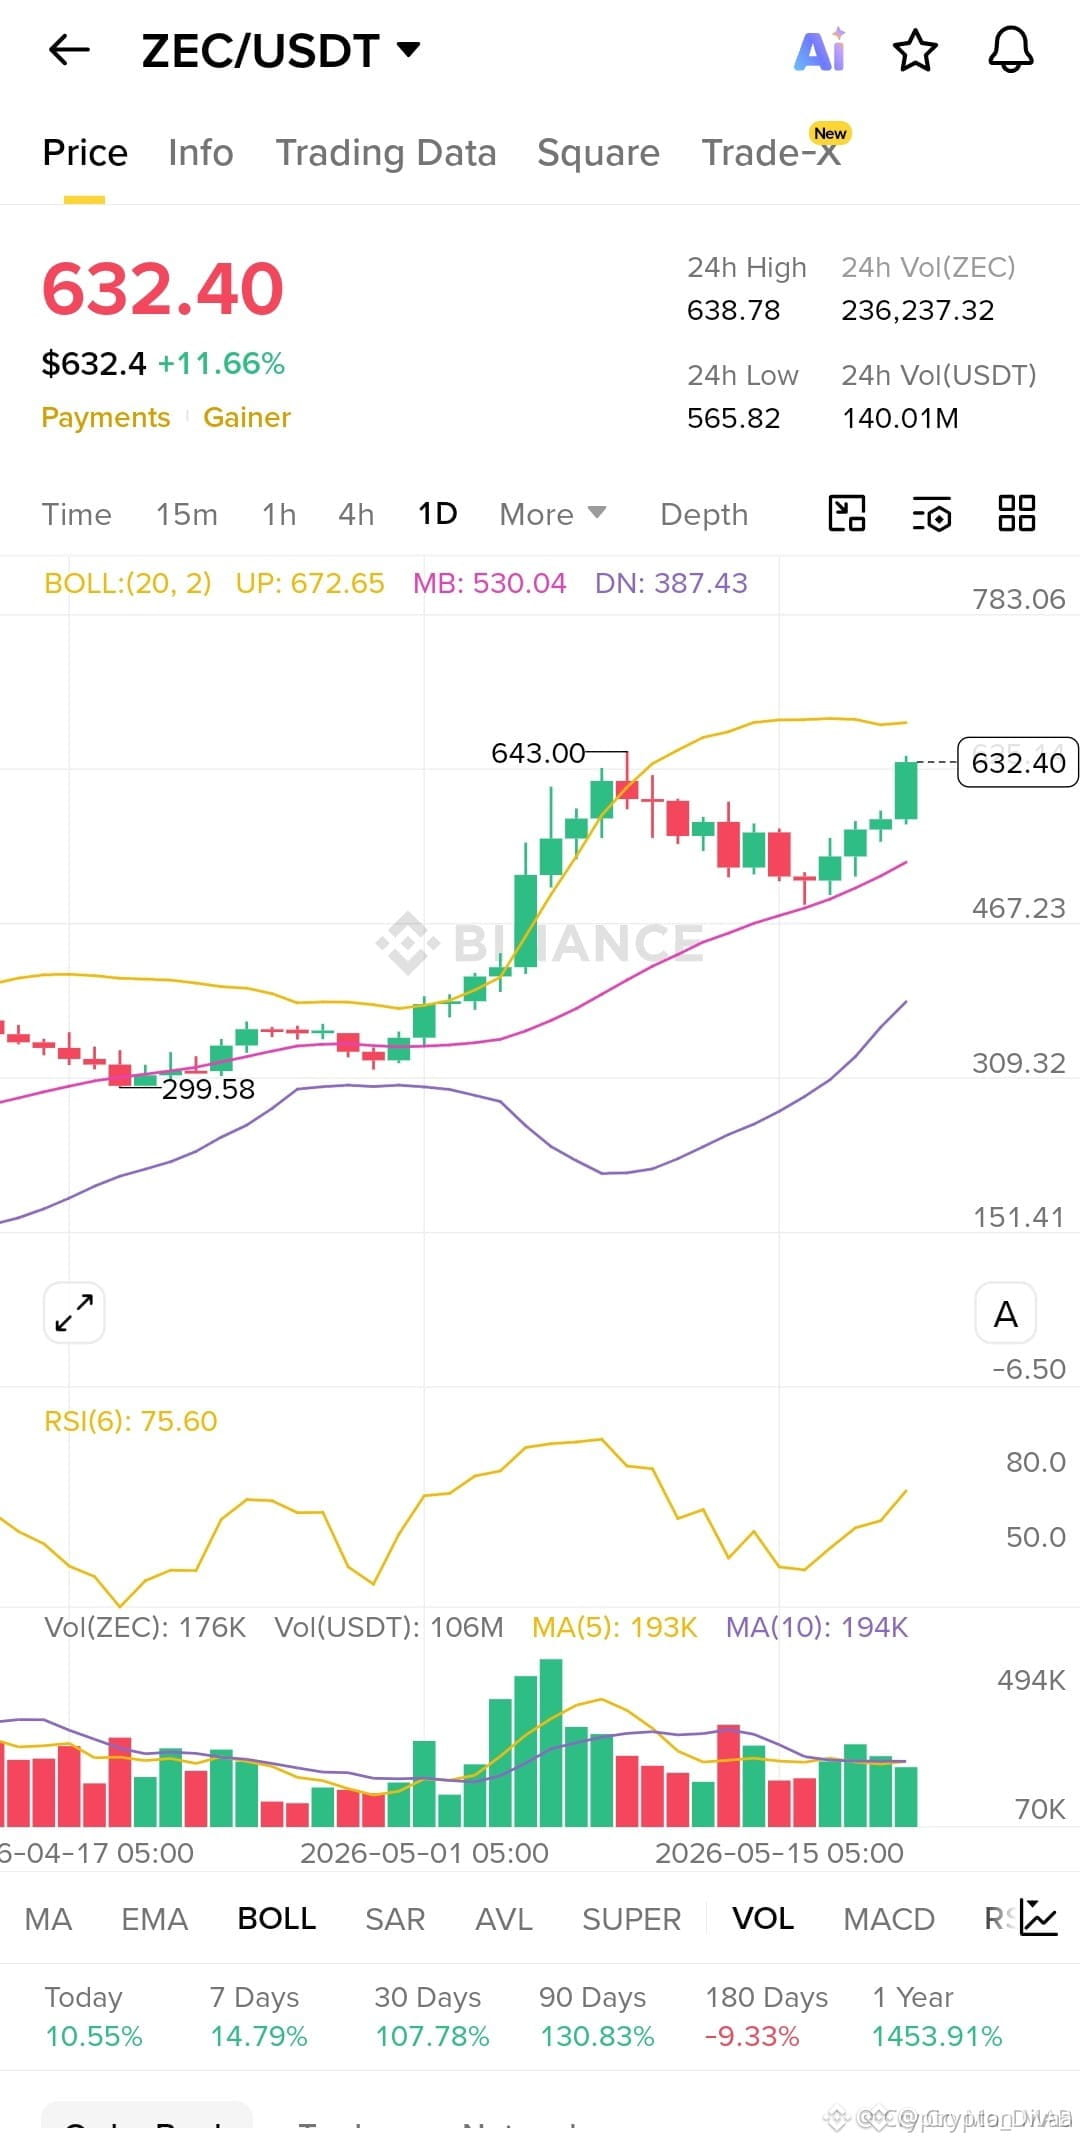Screen dimensions: 1080x2143
Task: Tap the 30 Days 107.78% performance
Action: click(x=432, y=2016)
